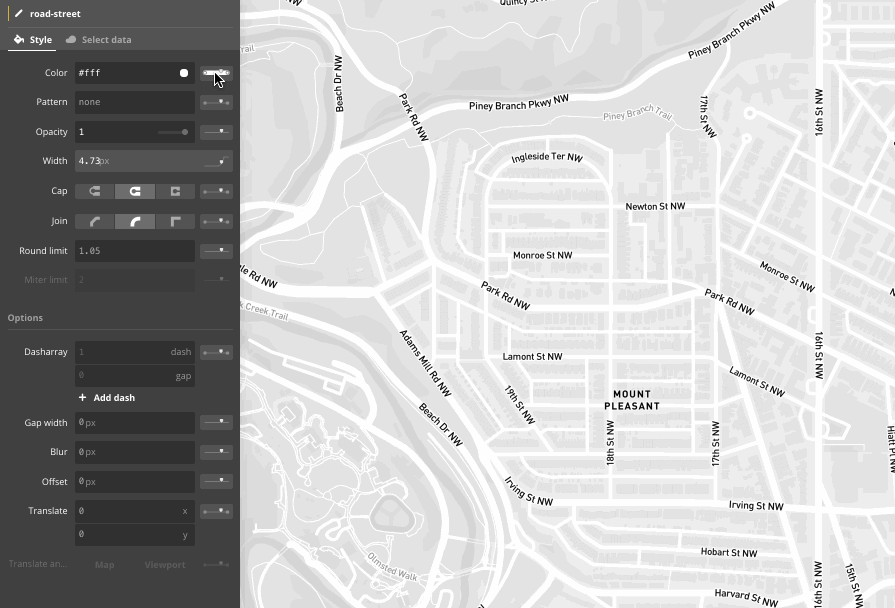Select the butt line cap icon
895x608 pixels.
[94, 190]
